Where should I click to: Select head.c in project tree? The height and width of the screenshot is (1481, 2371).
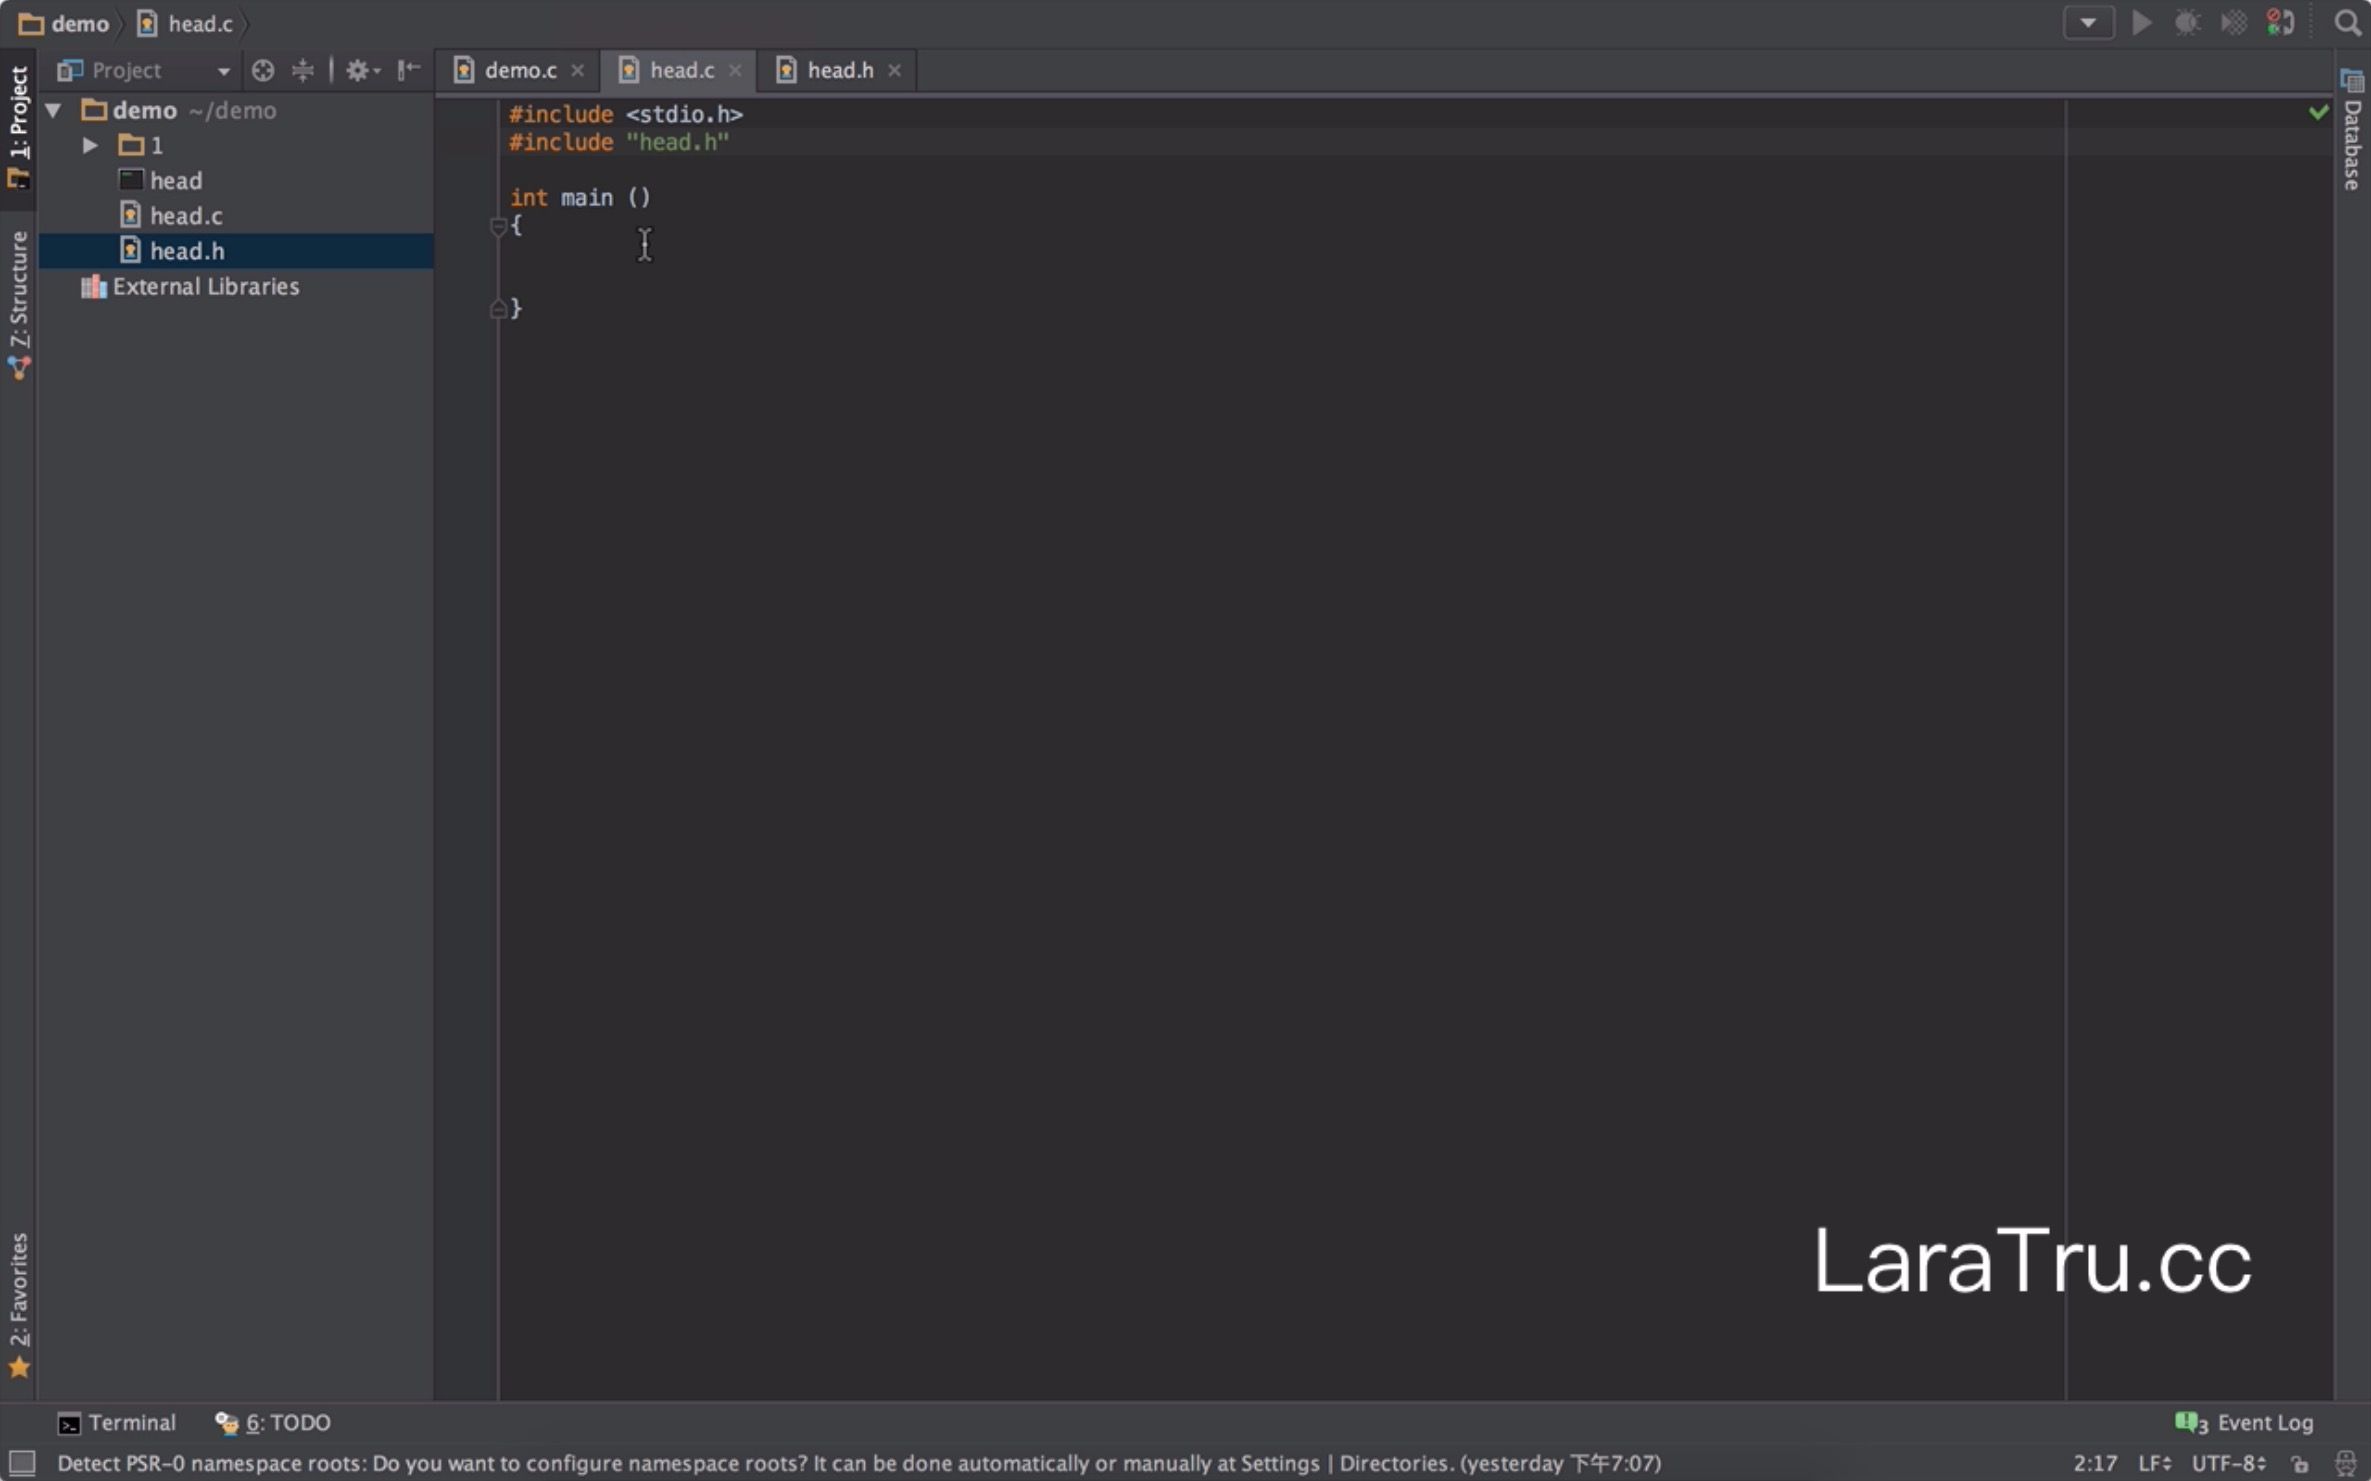(186, 216)
